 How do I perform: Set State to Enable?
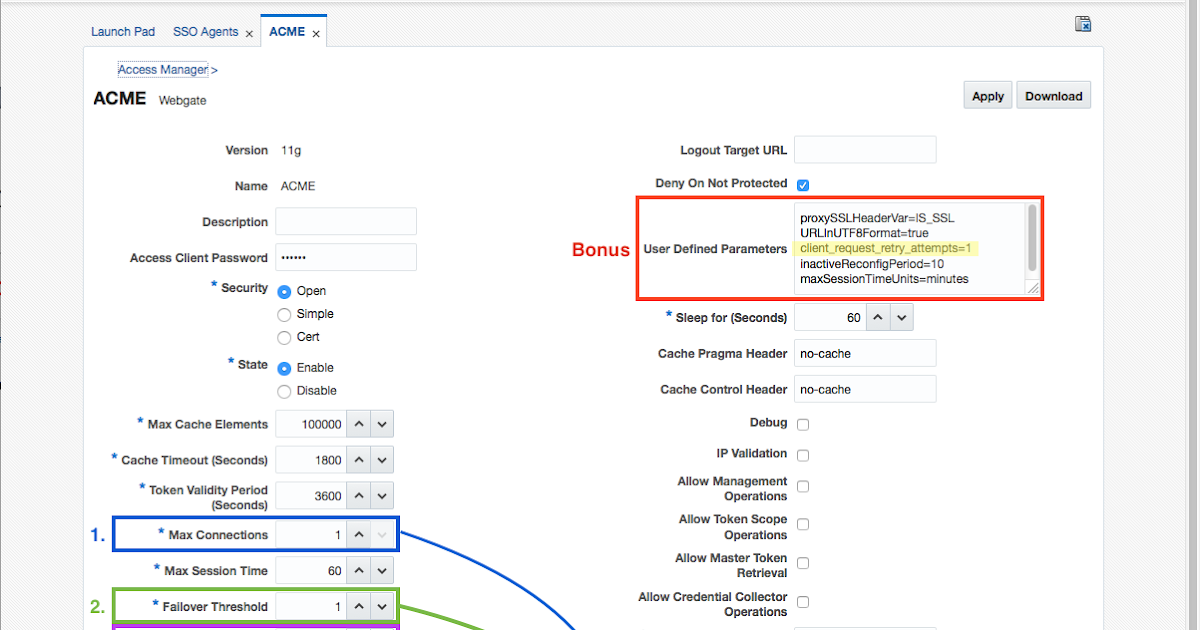coord(284,368)
